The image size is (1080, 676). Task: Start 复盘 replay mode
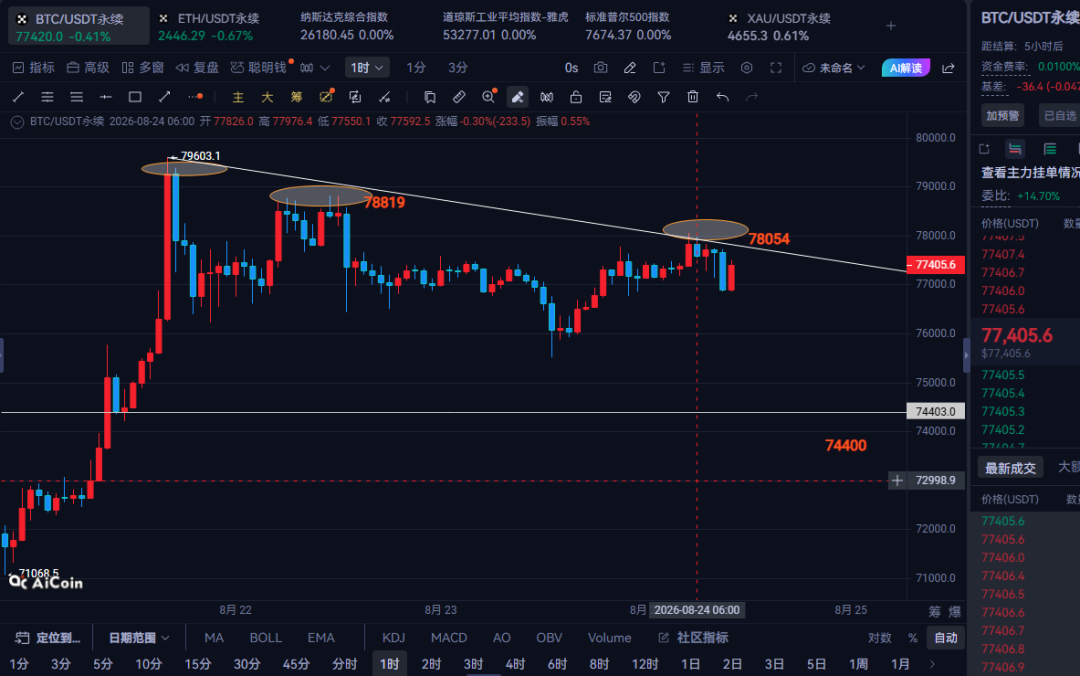tap(197, 68)
